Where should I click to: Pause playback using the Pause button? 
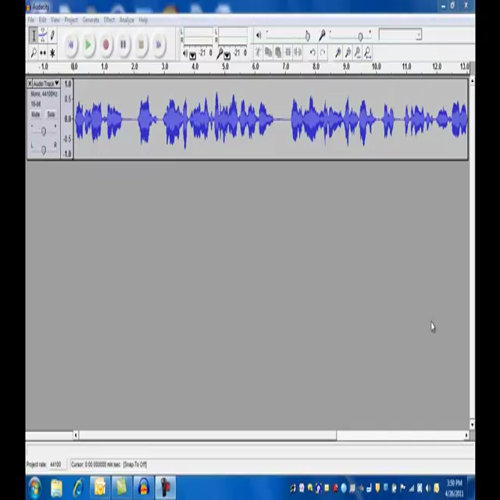123,44
